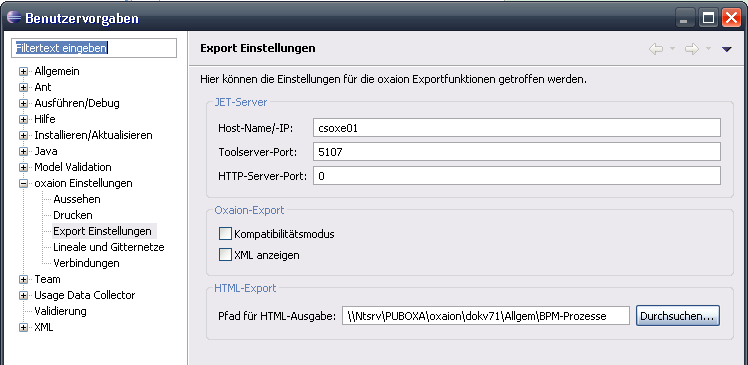Click the Filtertext eingeben search field
The height and width of the screenshot is (365, 748).
pyautogui.click(x=94, y=48)
